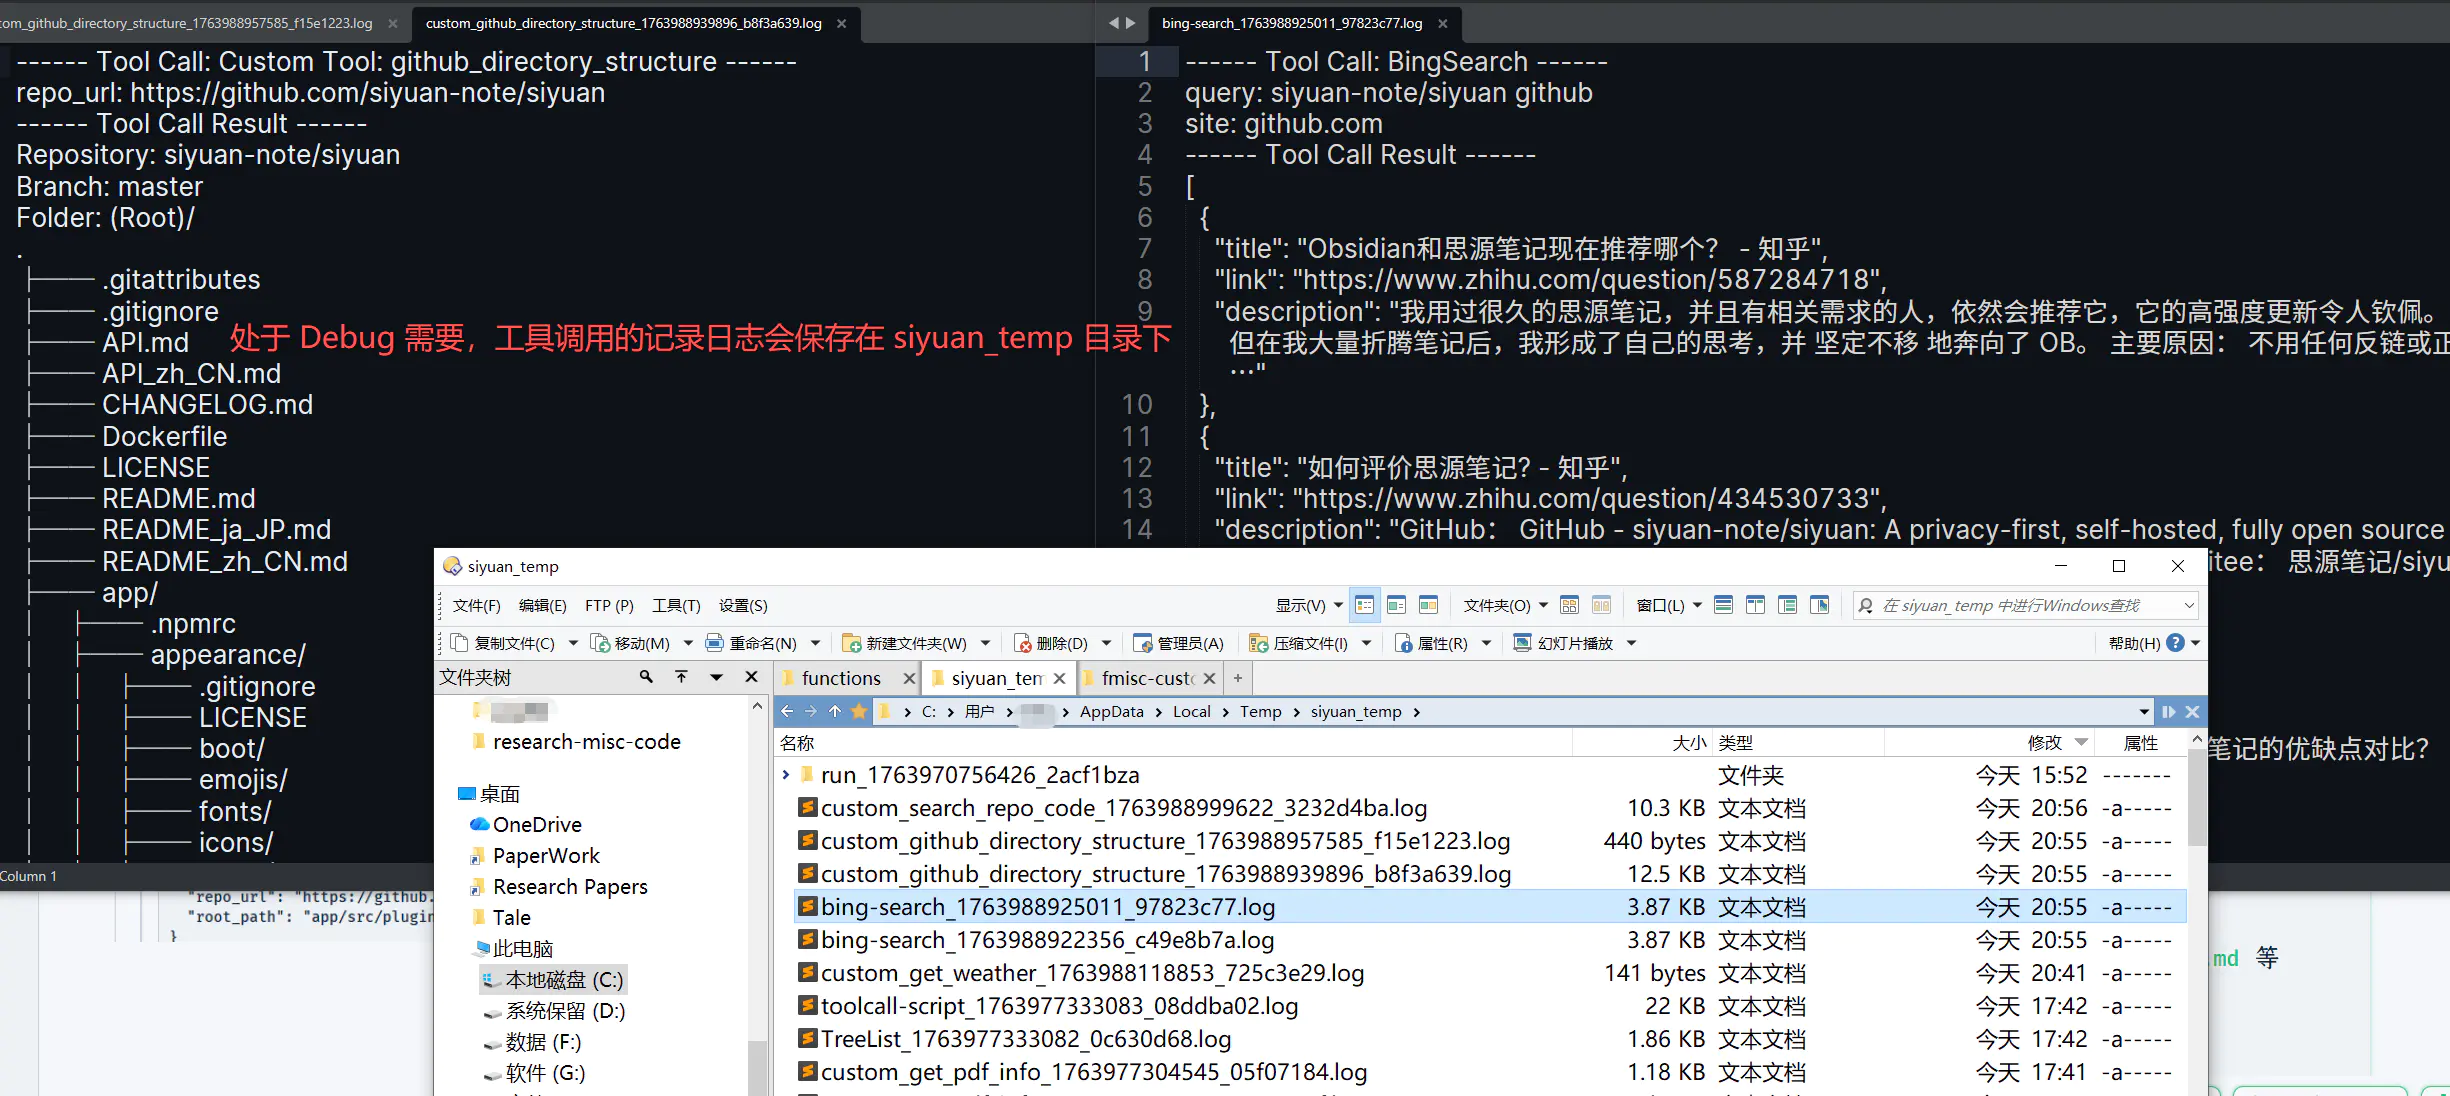Click AppData in the breadcrumb path
This screenshot has height=1096, width=2450.
tap(1111, 712)
